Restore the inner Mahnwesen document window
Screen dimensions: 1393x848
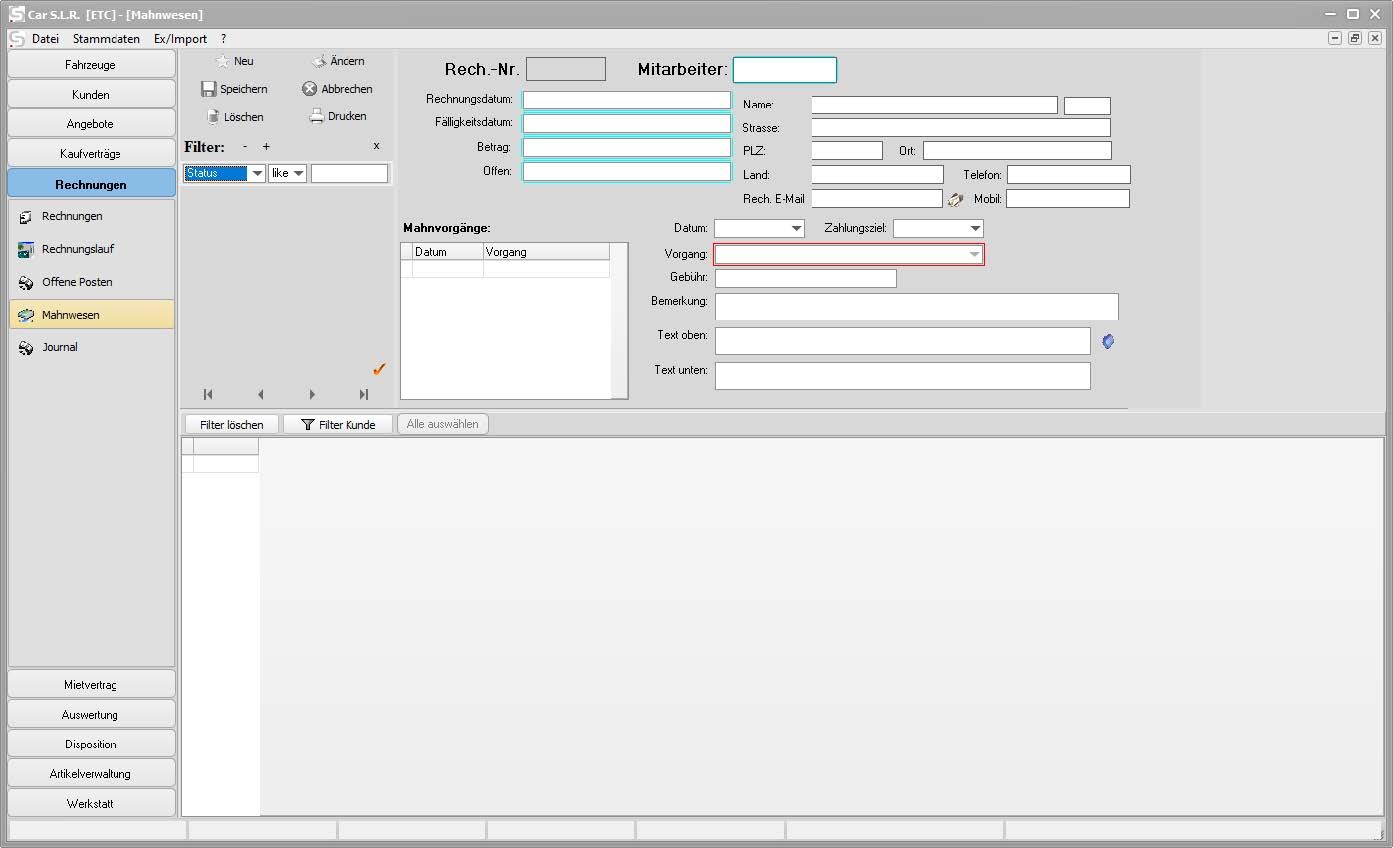pyautogui.click(x=1355, y=38)
